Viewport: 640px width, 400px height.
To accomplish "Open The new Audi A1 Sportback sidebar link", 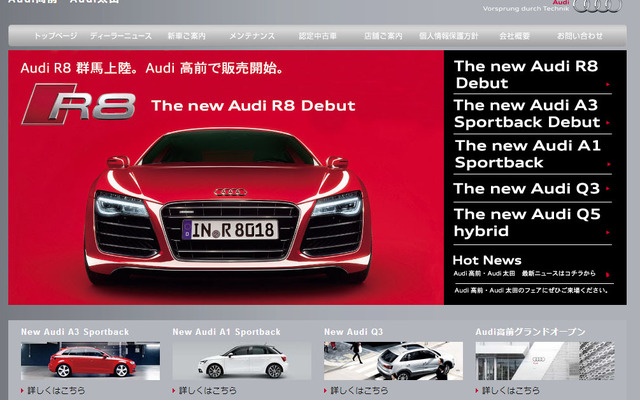I will coord(528,154).
